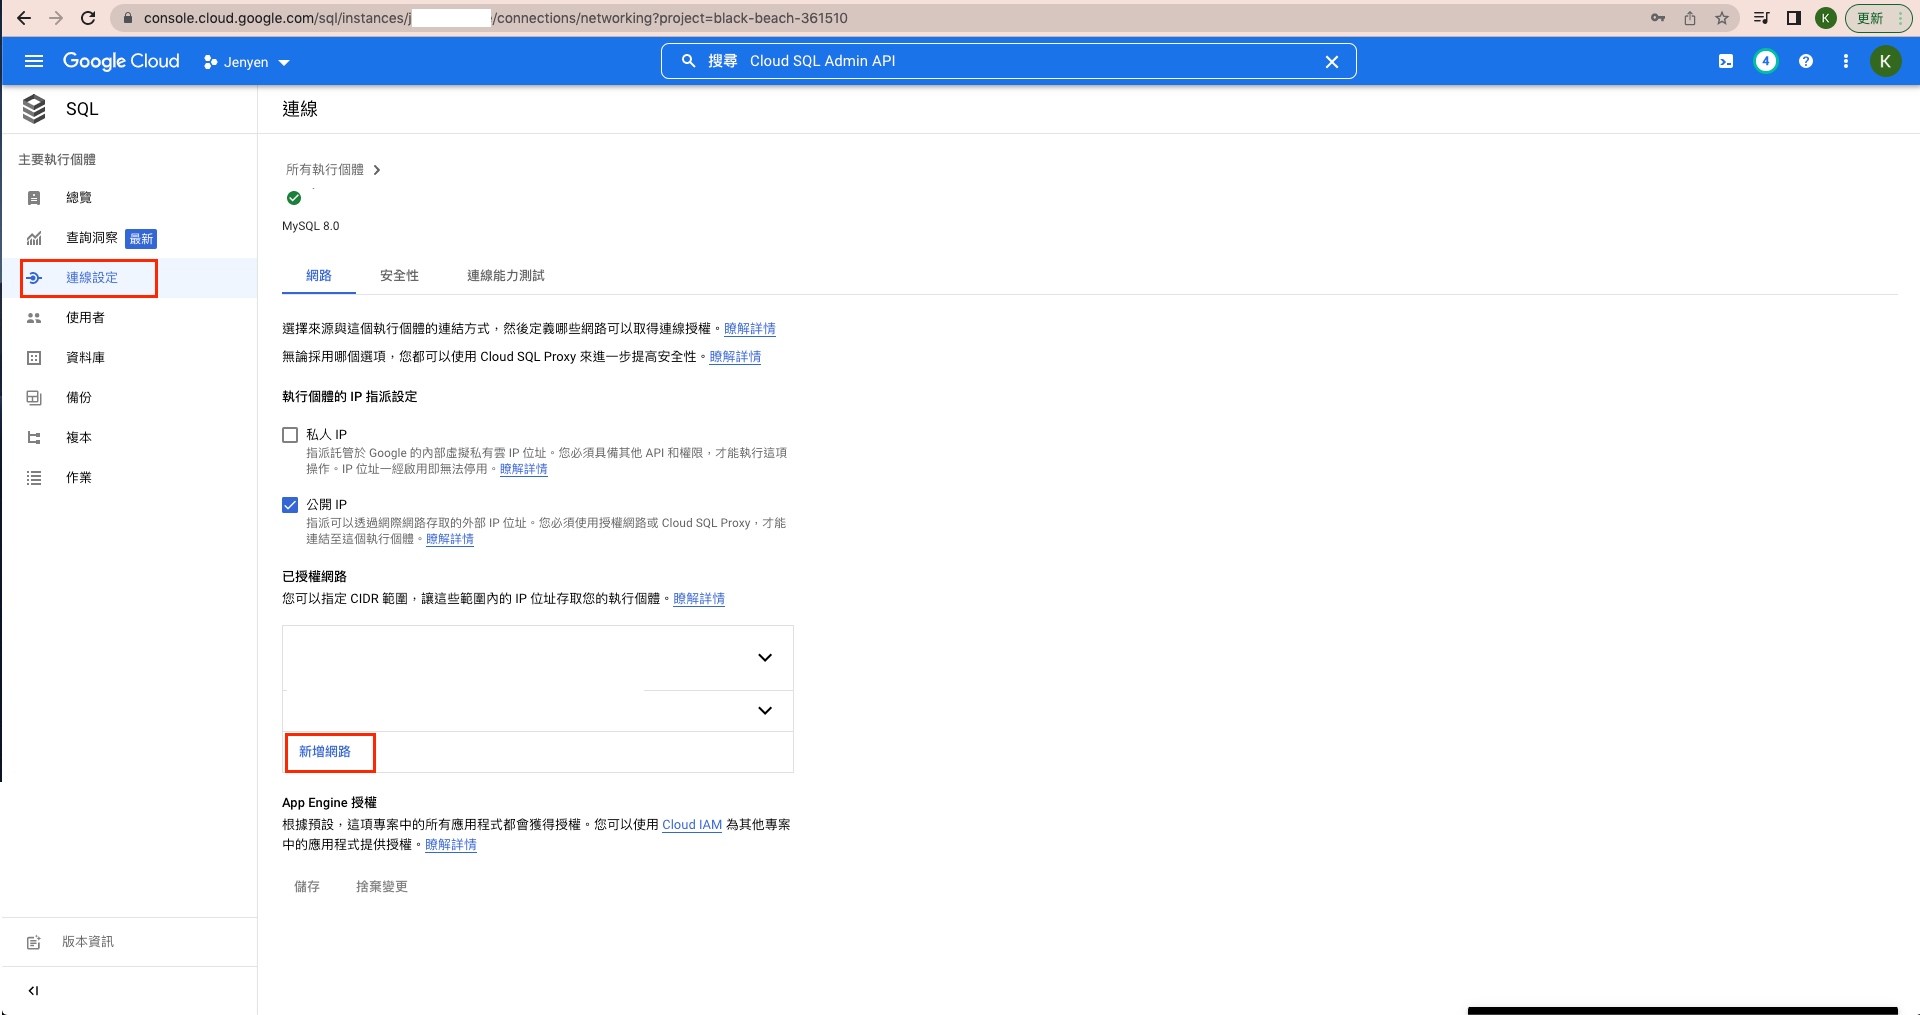Click 新增網路 add network button
Screen dimensions: 1920x1015
(x=325, y=752)
